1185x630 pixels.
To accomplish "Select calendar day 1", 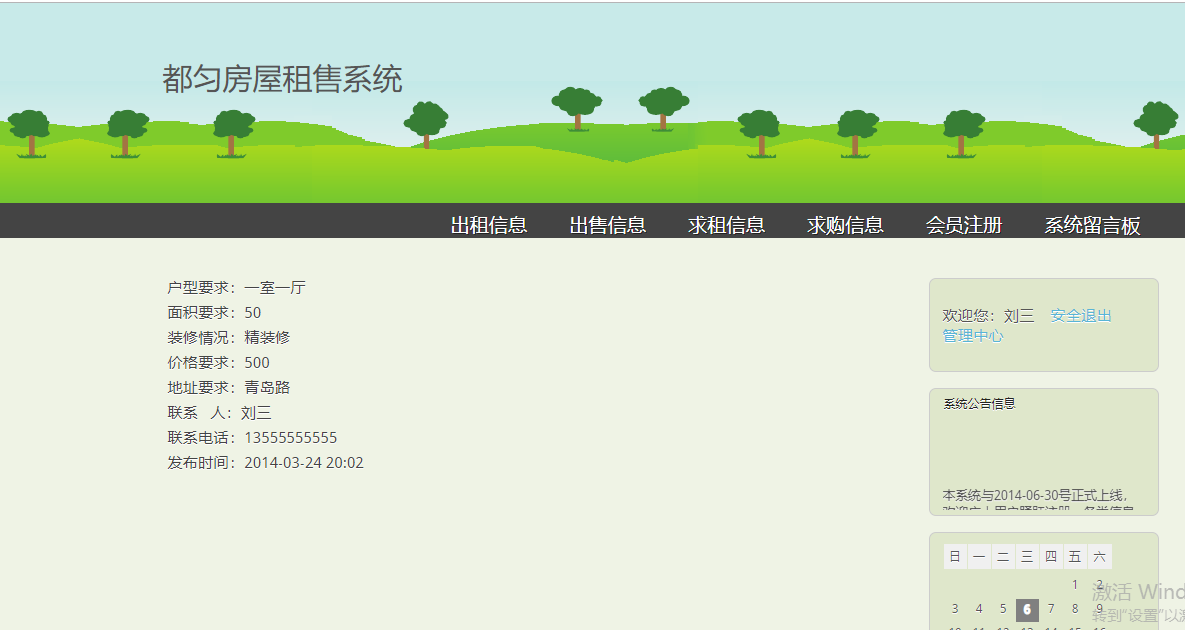I will click(1075, 585).
